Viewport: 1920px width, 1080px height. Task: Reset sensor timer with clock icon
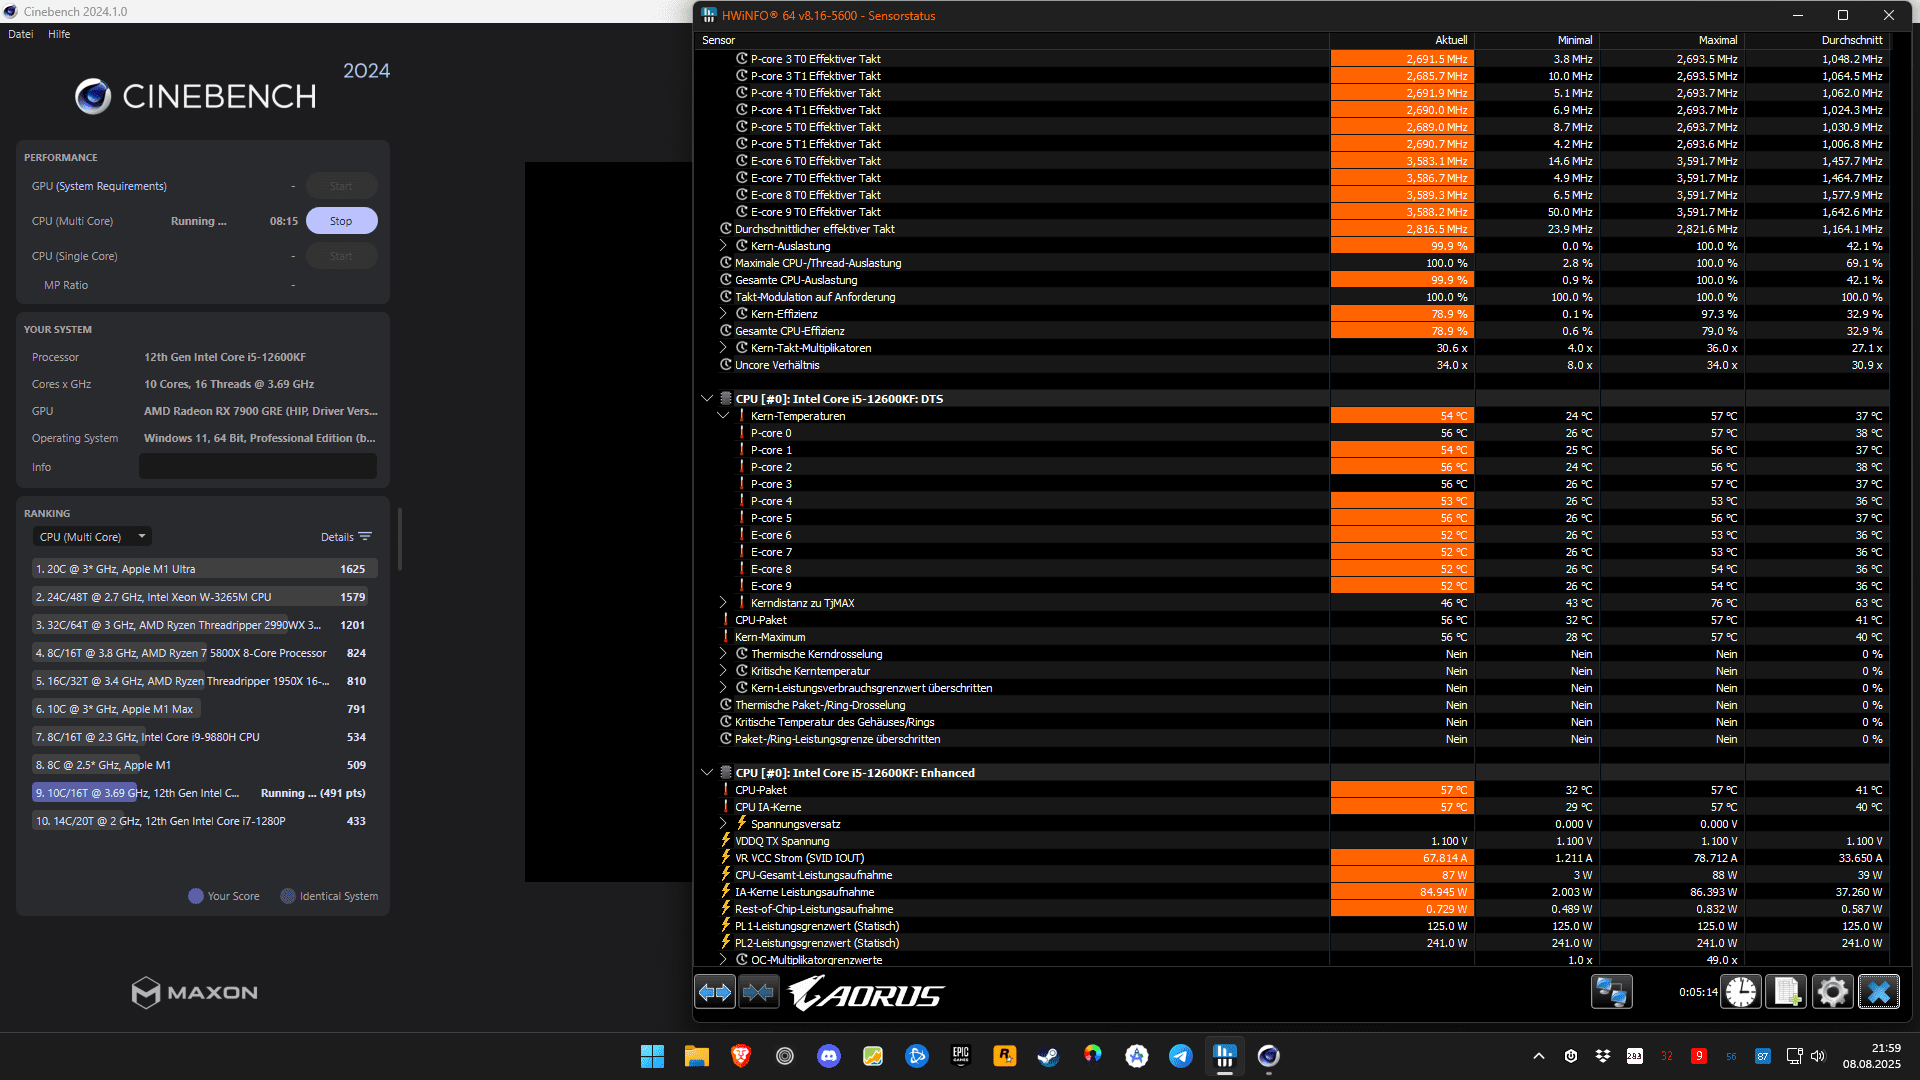coord(1741,992)
